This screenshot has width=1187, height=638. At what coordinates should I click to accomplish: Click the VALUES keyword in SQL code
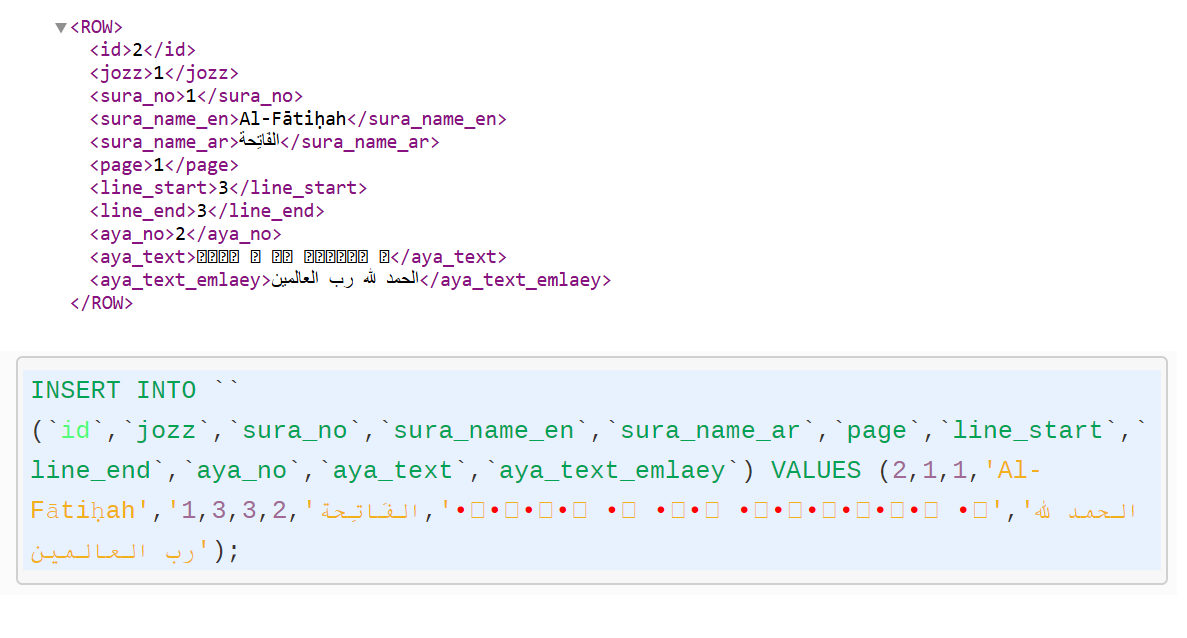[815, 470]
